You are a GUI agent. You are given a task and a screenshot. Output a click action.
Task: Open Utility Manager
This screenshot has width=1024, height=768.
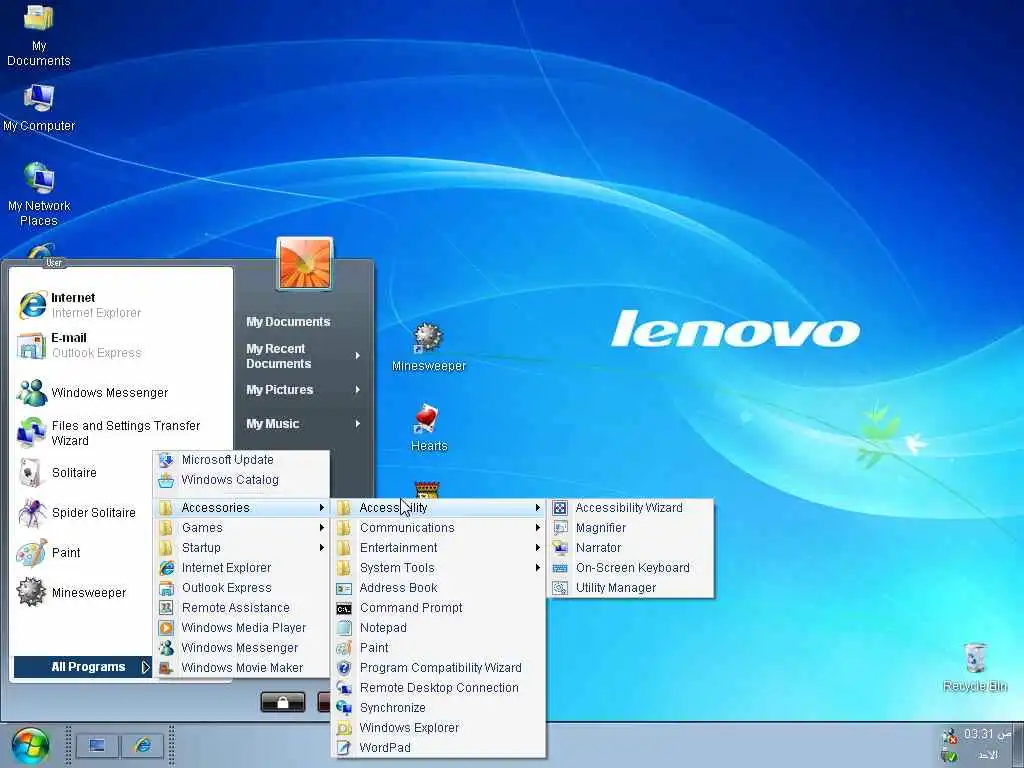[x=631, y=588]
